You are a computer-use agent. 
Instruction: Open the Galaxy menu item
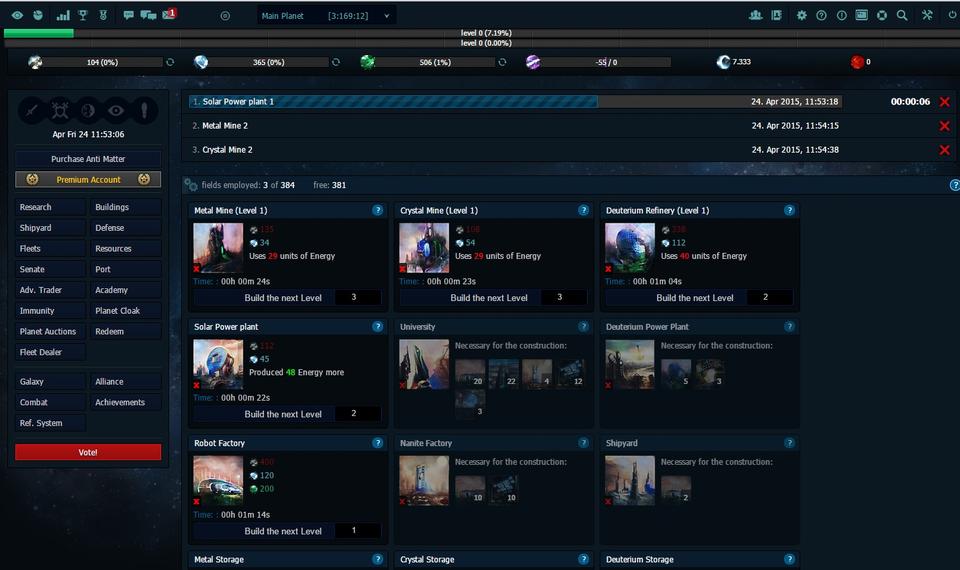[50, 381]
